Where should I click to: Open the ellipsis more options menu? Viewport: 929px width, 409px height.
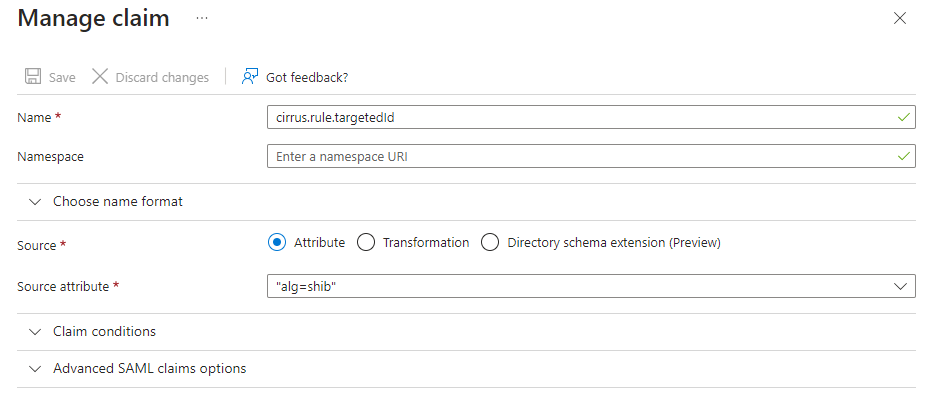pos(202,19)
